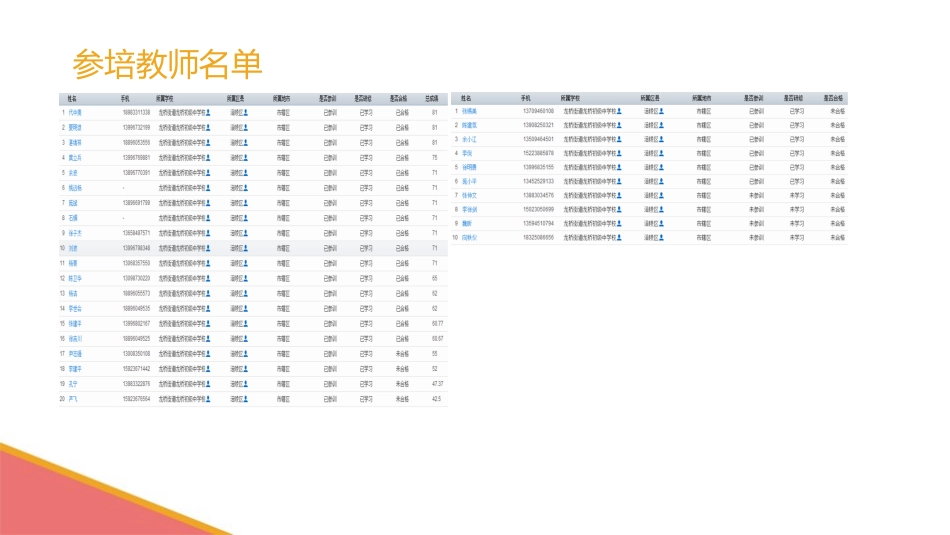
Task: Click the school person icon in row 18 of the 20-row table
Action: pyautogui.click(x=208, y=369)
